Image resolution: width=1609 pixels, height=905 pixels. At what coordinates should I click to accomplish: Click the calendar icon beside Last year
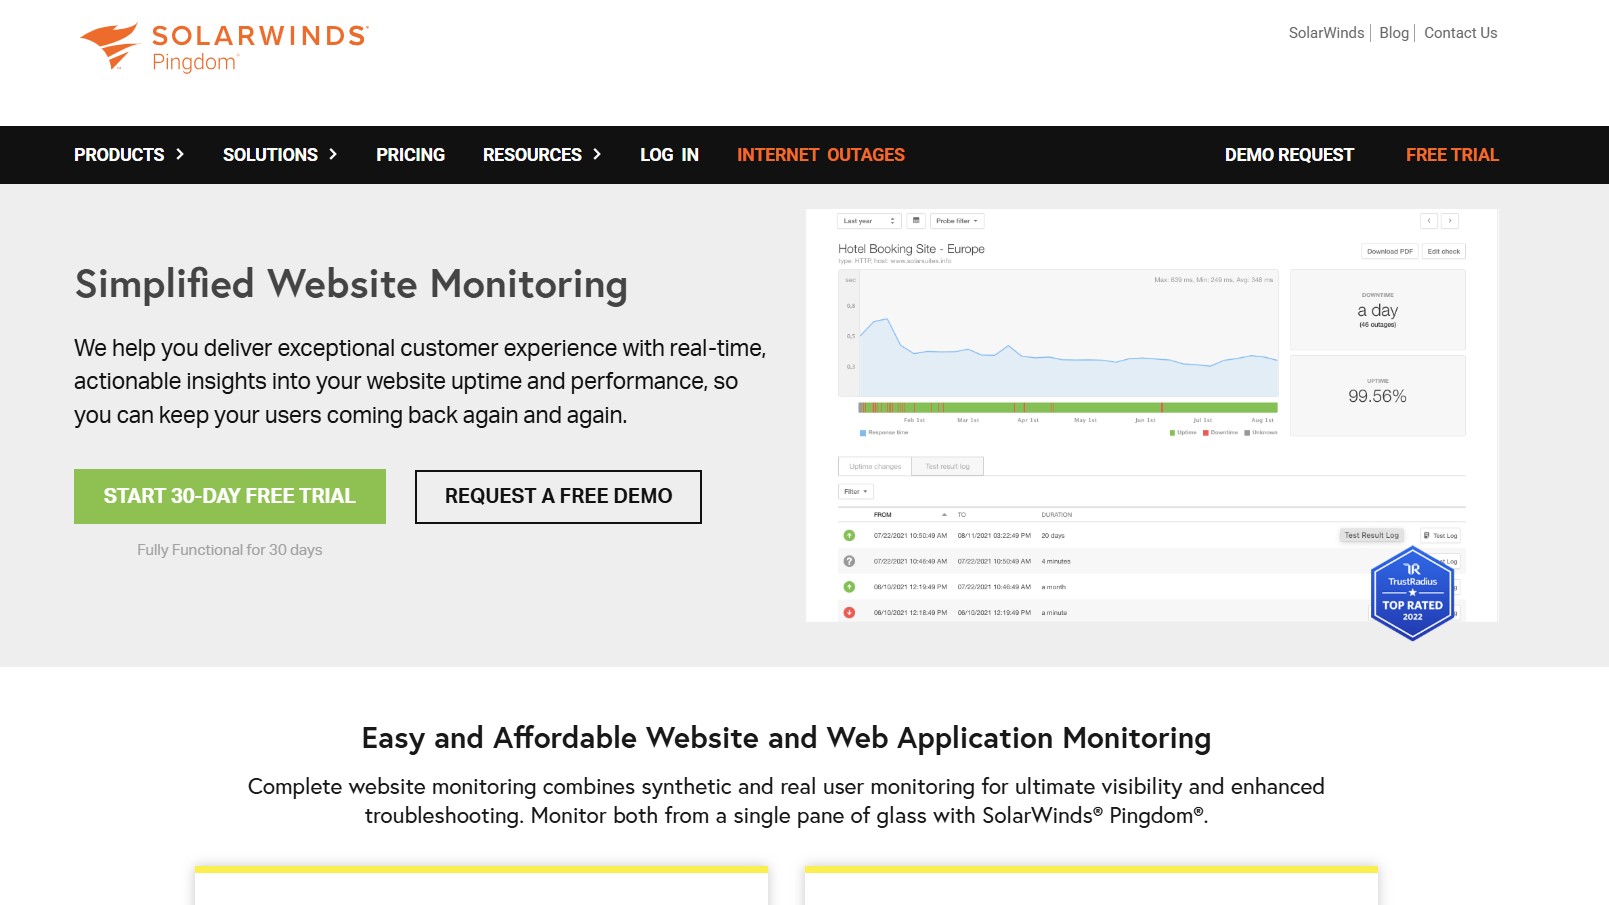click(x=916, y=221)
